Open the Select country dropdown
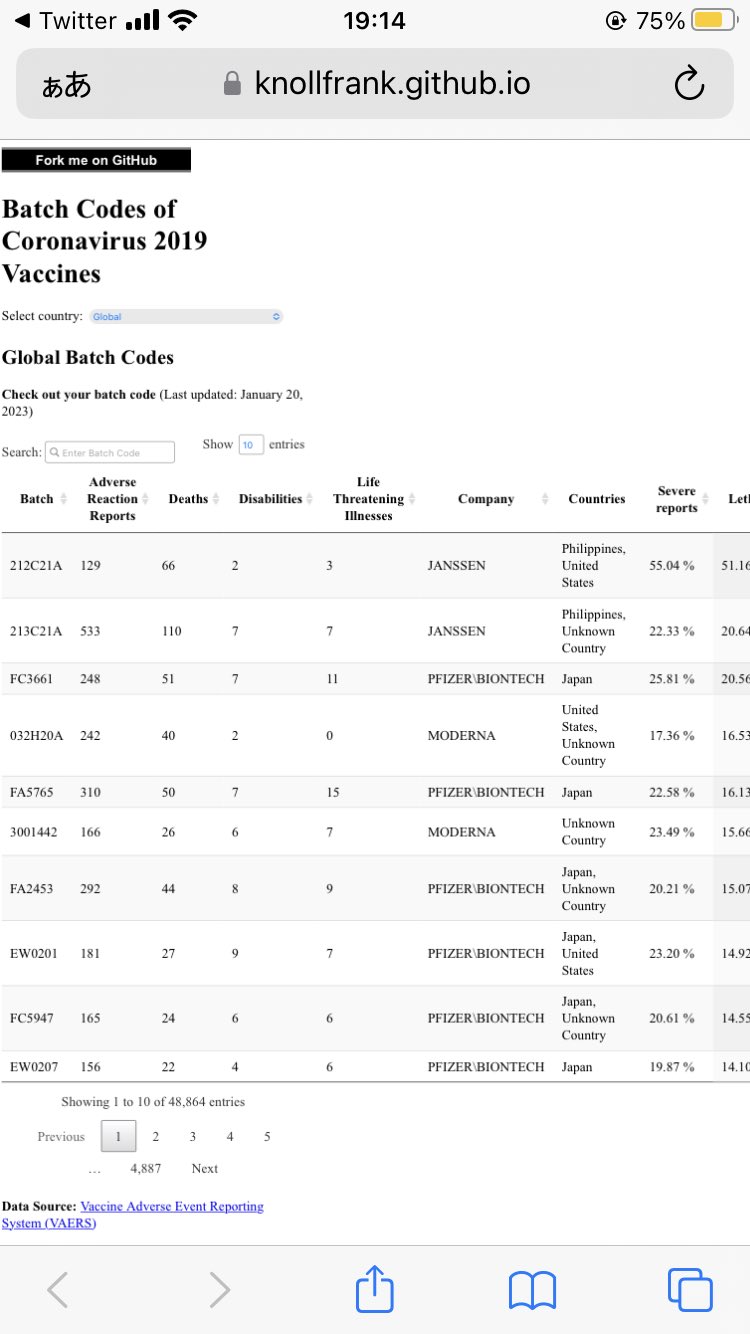Screen dimensions: 750x1334 click(x=186, y=316)
